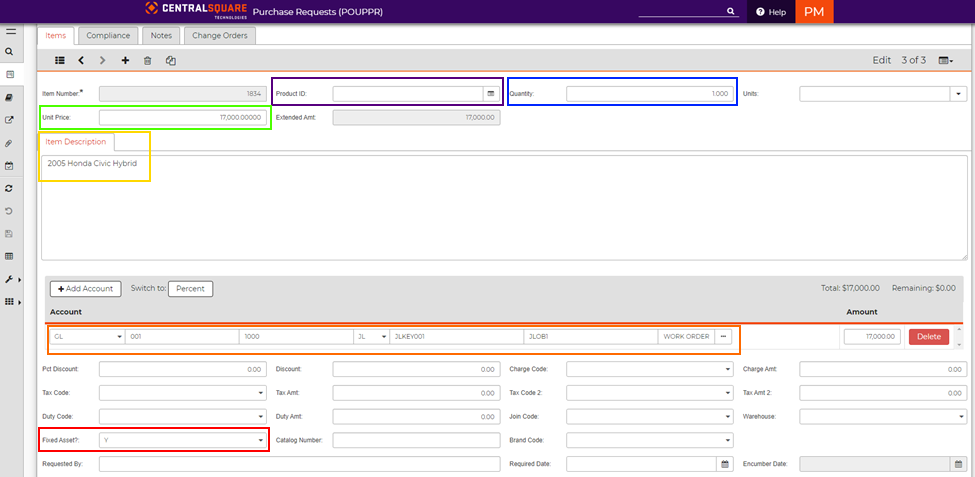Switch to the Compliance tab
The width and height of the screenshot is (975, 477).
[108, 35]
